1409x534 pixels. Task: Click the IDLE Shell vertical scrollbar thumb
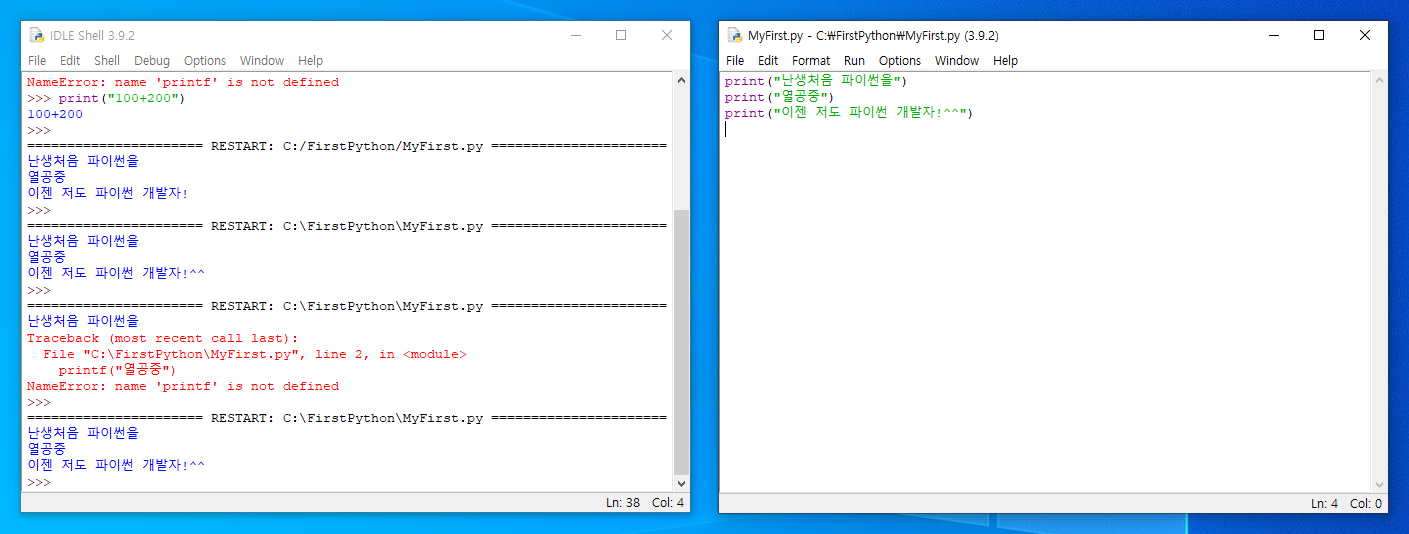pos(681,342)
